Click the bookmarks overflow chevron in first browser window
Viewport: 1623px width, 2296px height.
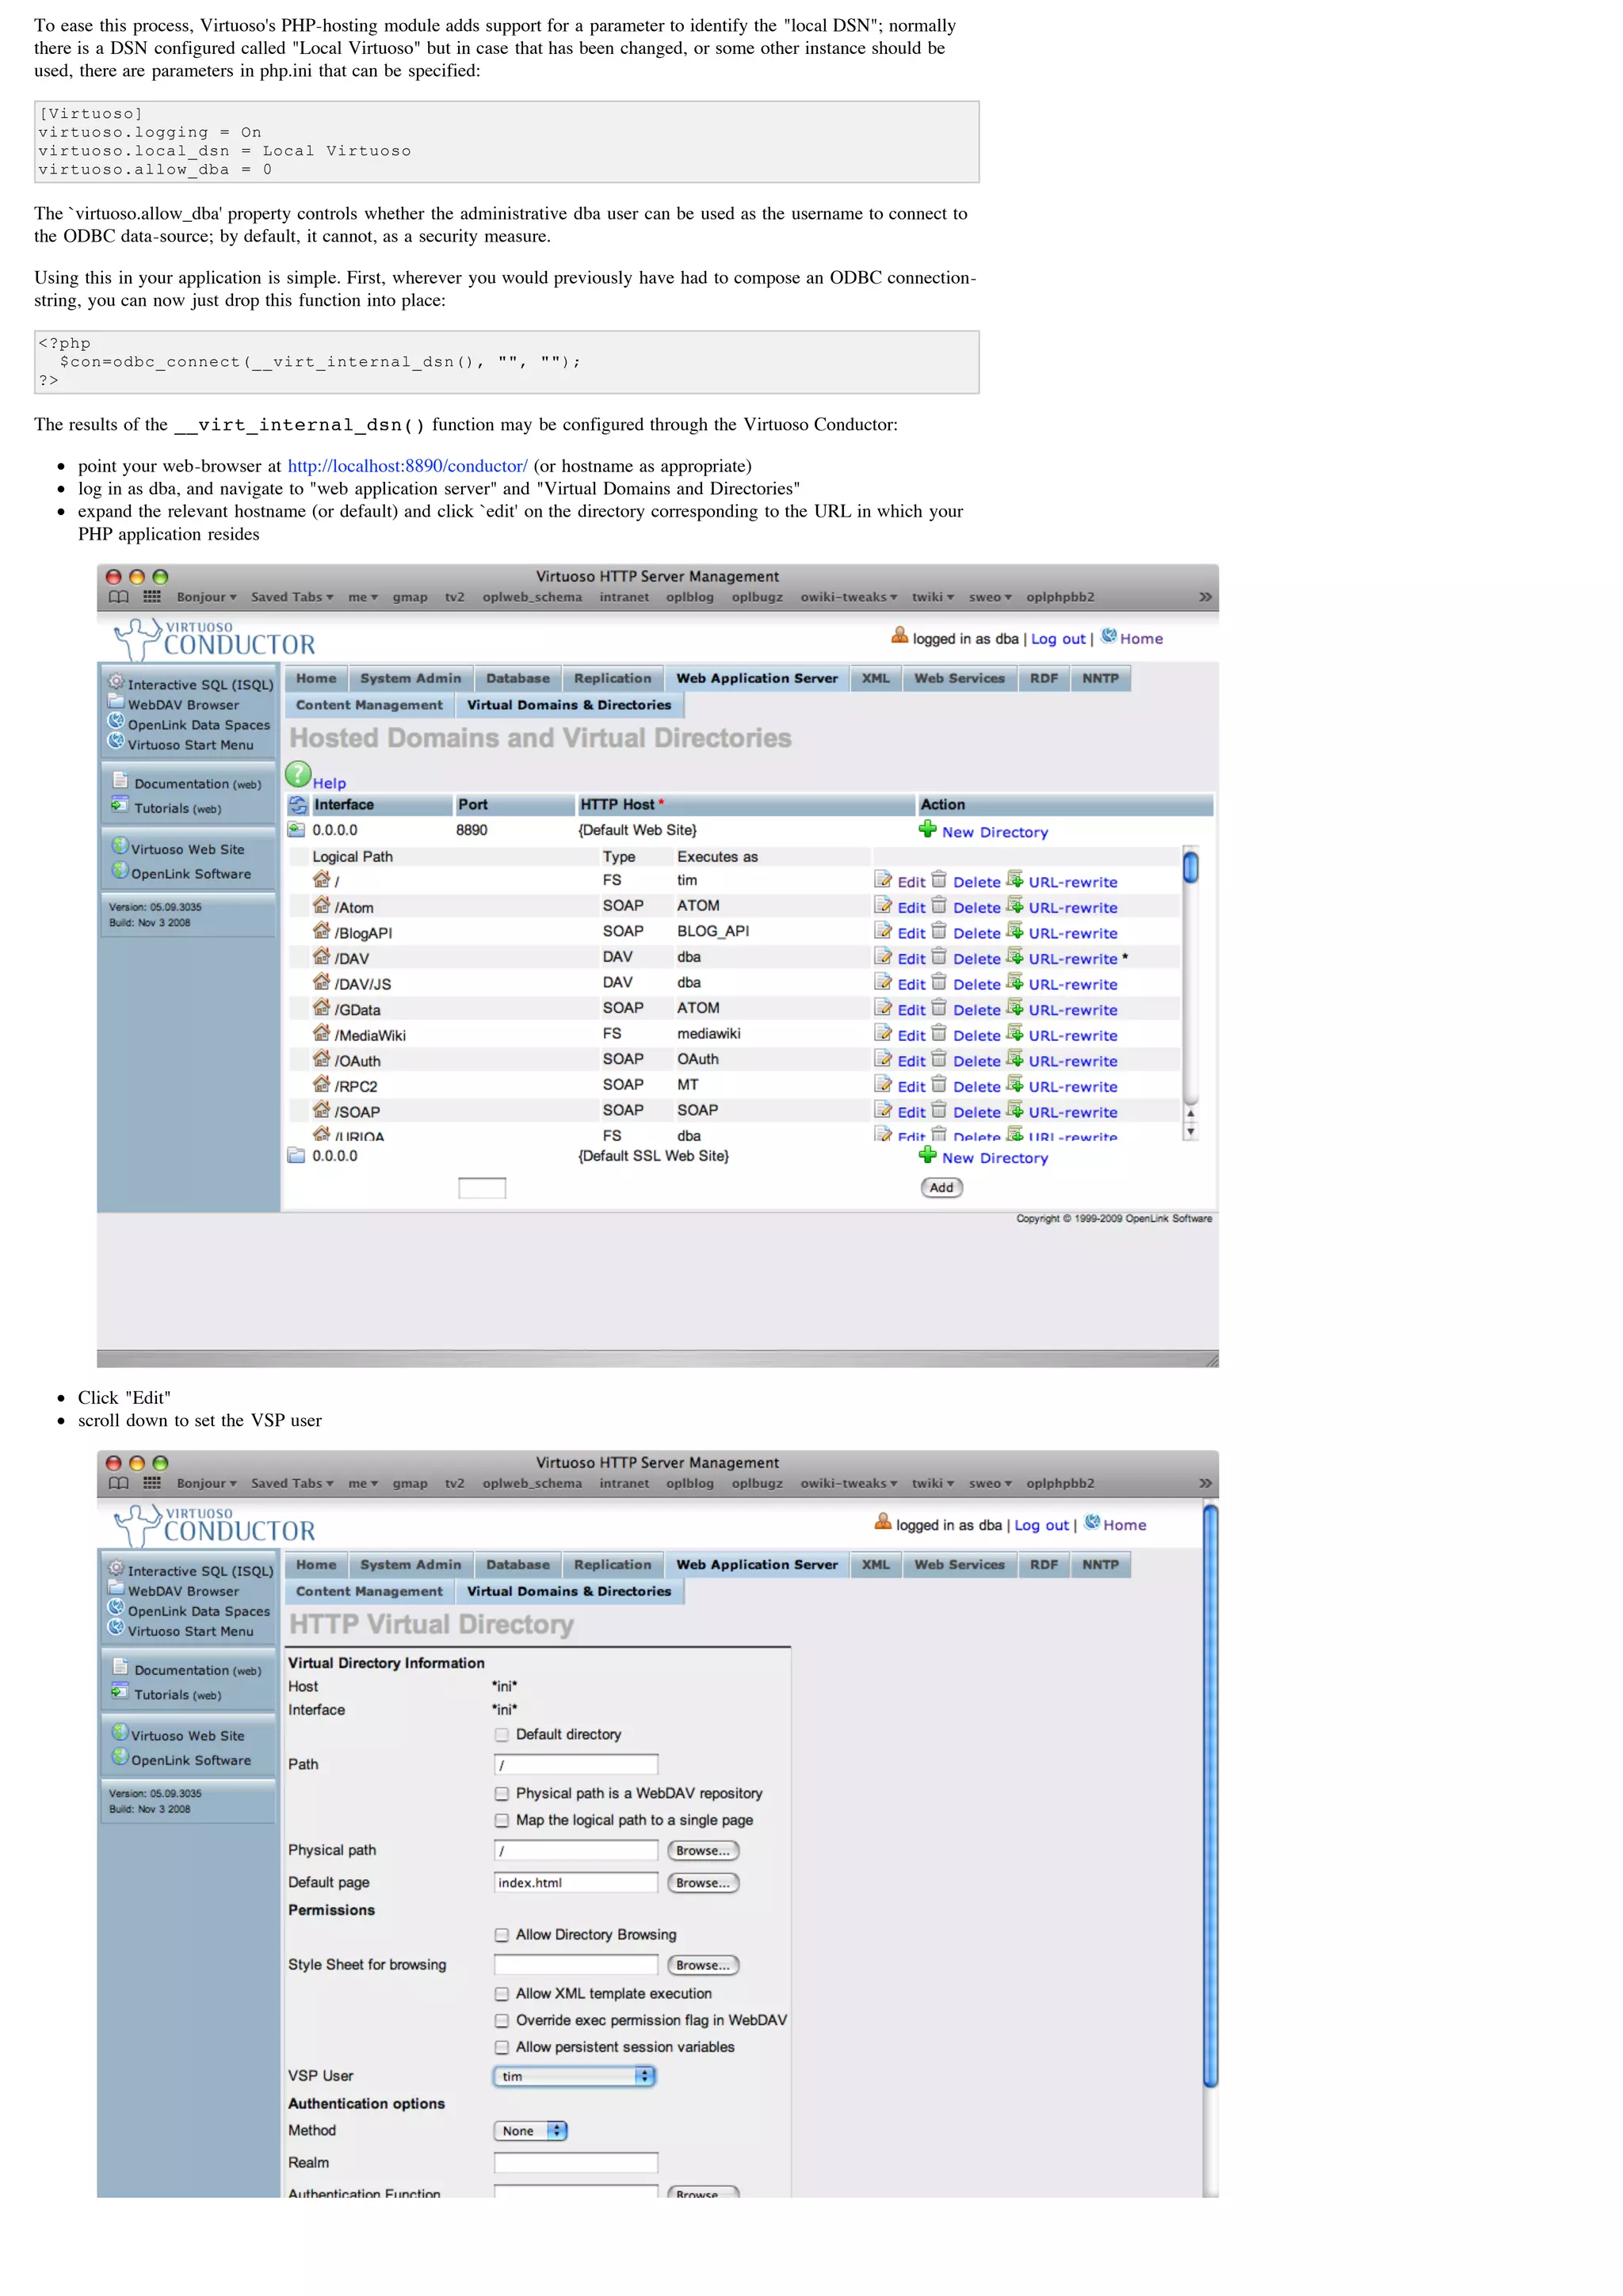tap(1205, 597)
